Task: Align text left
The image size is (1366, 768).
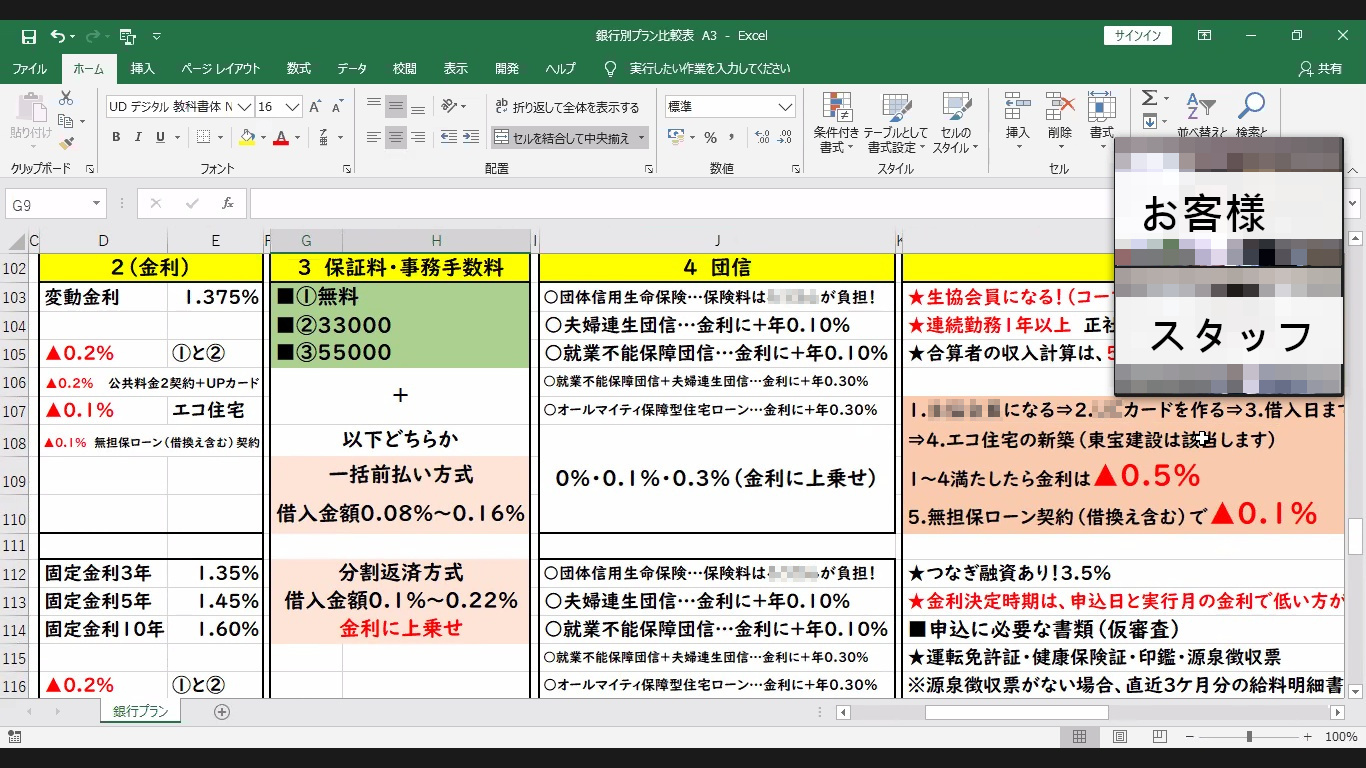Action: point(374,137)
